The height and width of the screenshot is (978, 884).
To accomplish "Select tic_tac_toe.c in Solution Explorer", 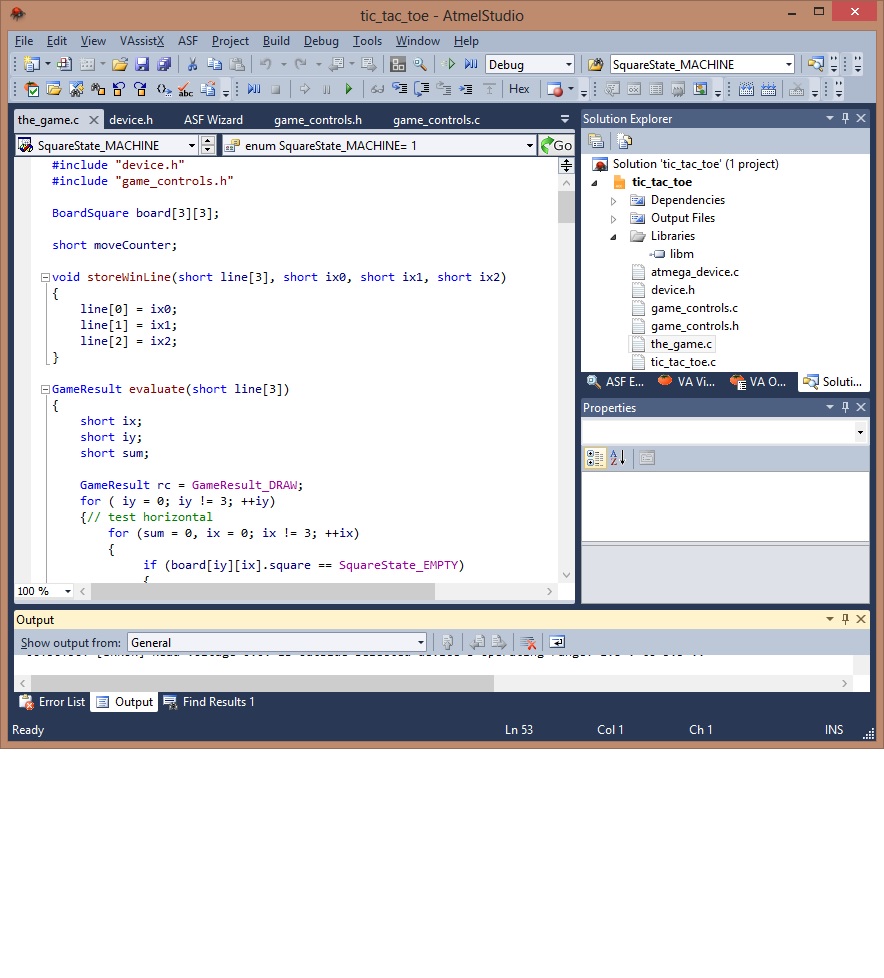I will 683,362.
